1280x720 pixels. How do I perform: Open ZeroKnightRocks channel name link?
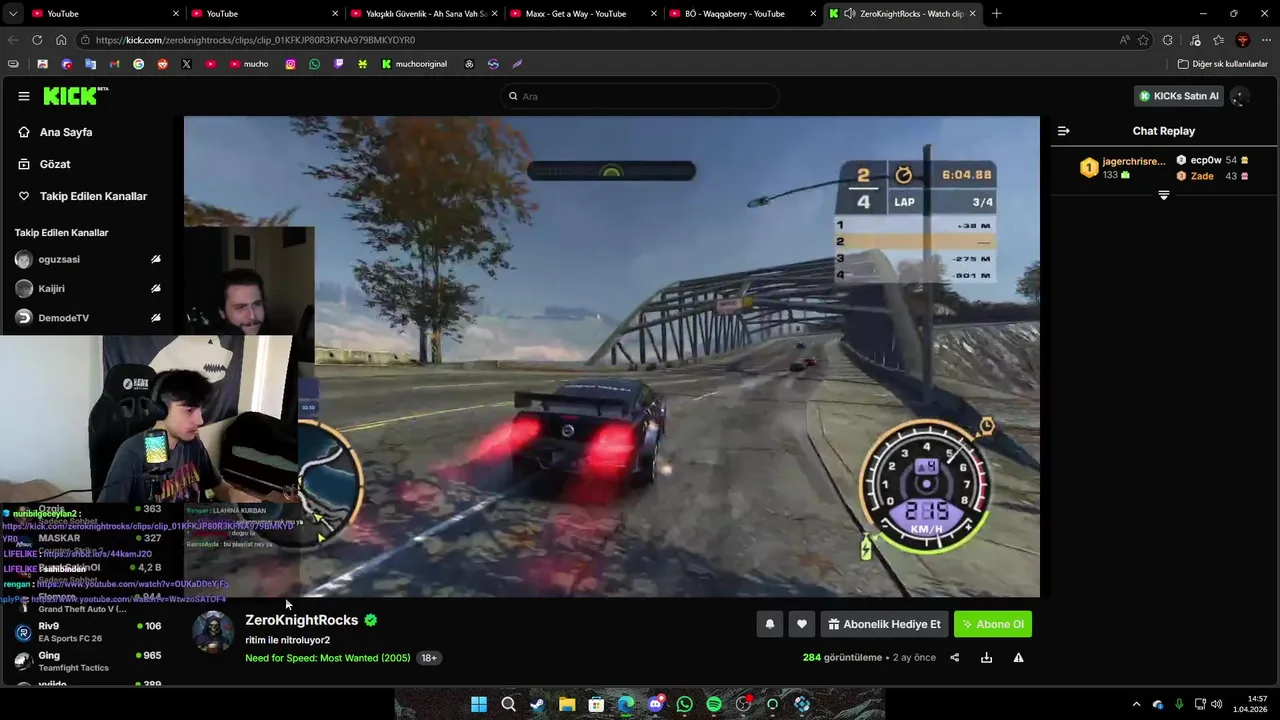pos(301,620)
